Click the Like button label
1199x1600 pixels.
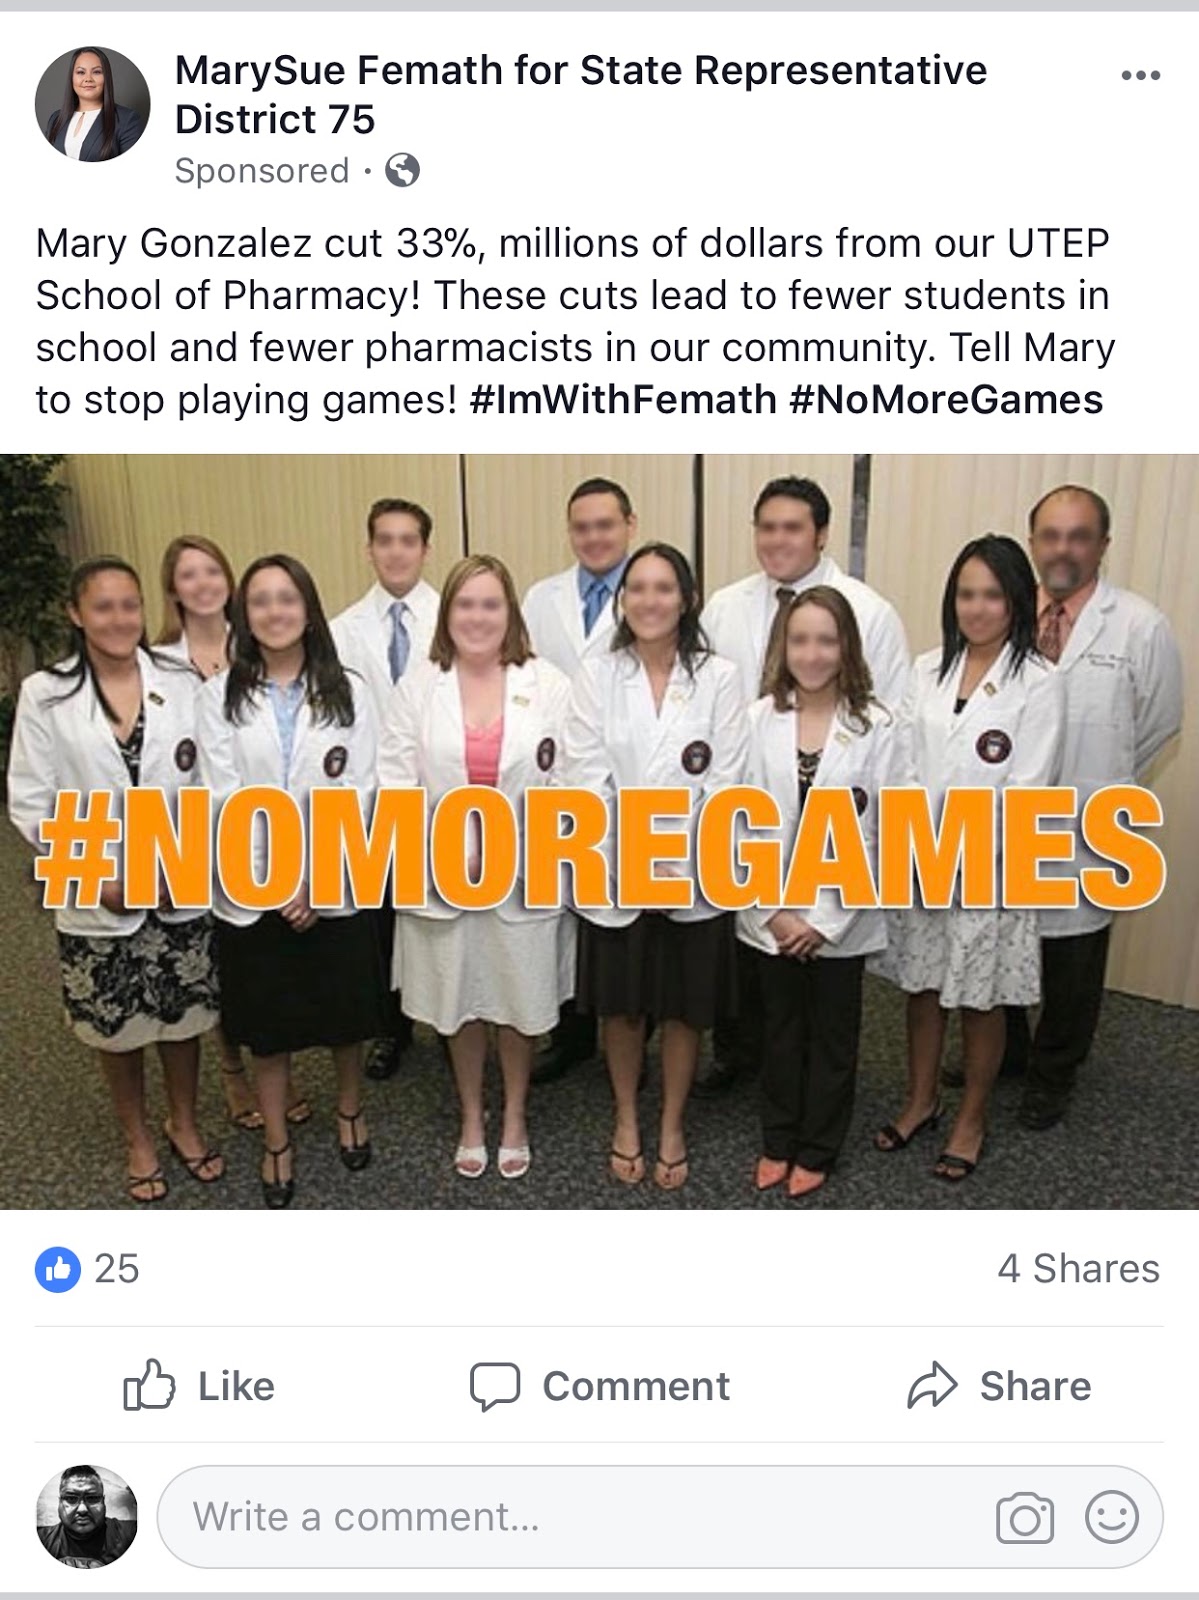[x=236, y=1387]
